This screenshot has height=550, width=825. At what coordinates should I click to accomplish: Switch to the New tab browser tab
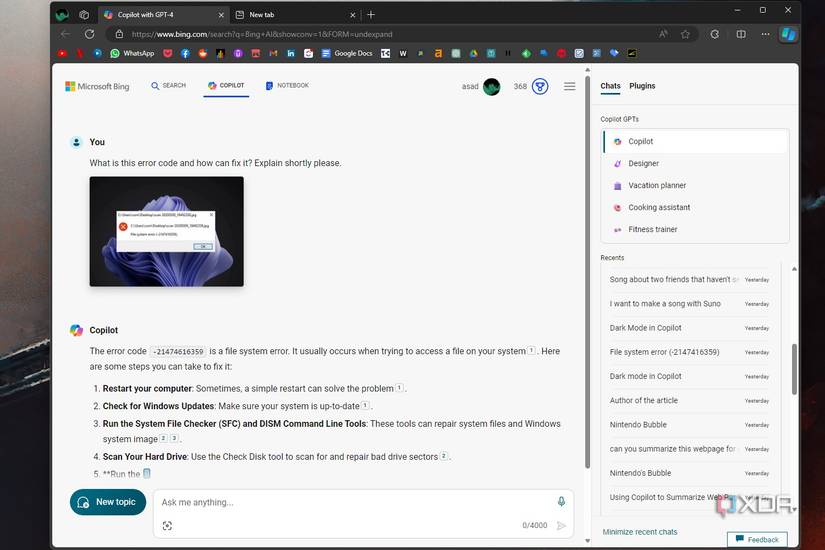tap(296, 15)
